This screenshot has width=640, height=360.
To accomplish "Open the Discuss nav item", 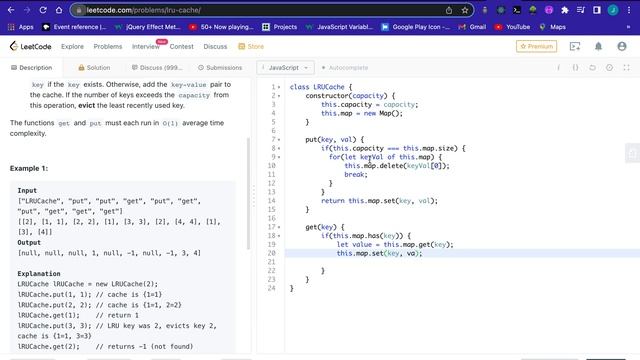I will click(215, 47).
